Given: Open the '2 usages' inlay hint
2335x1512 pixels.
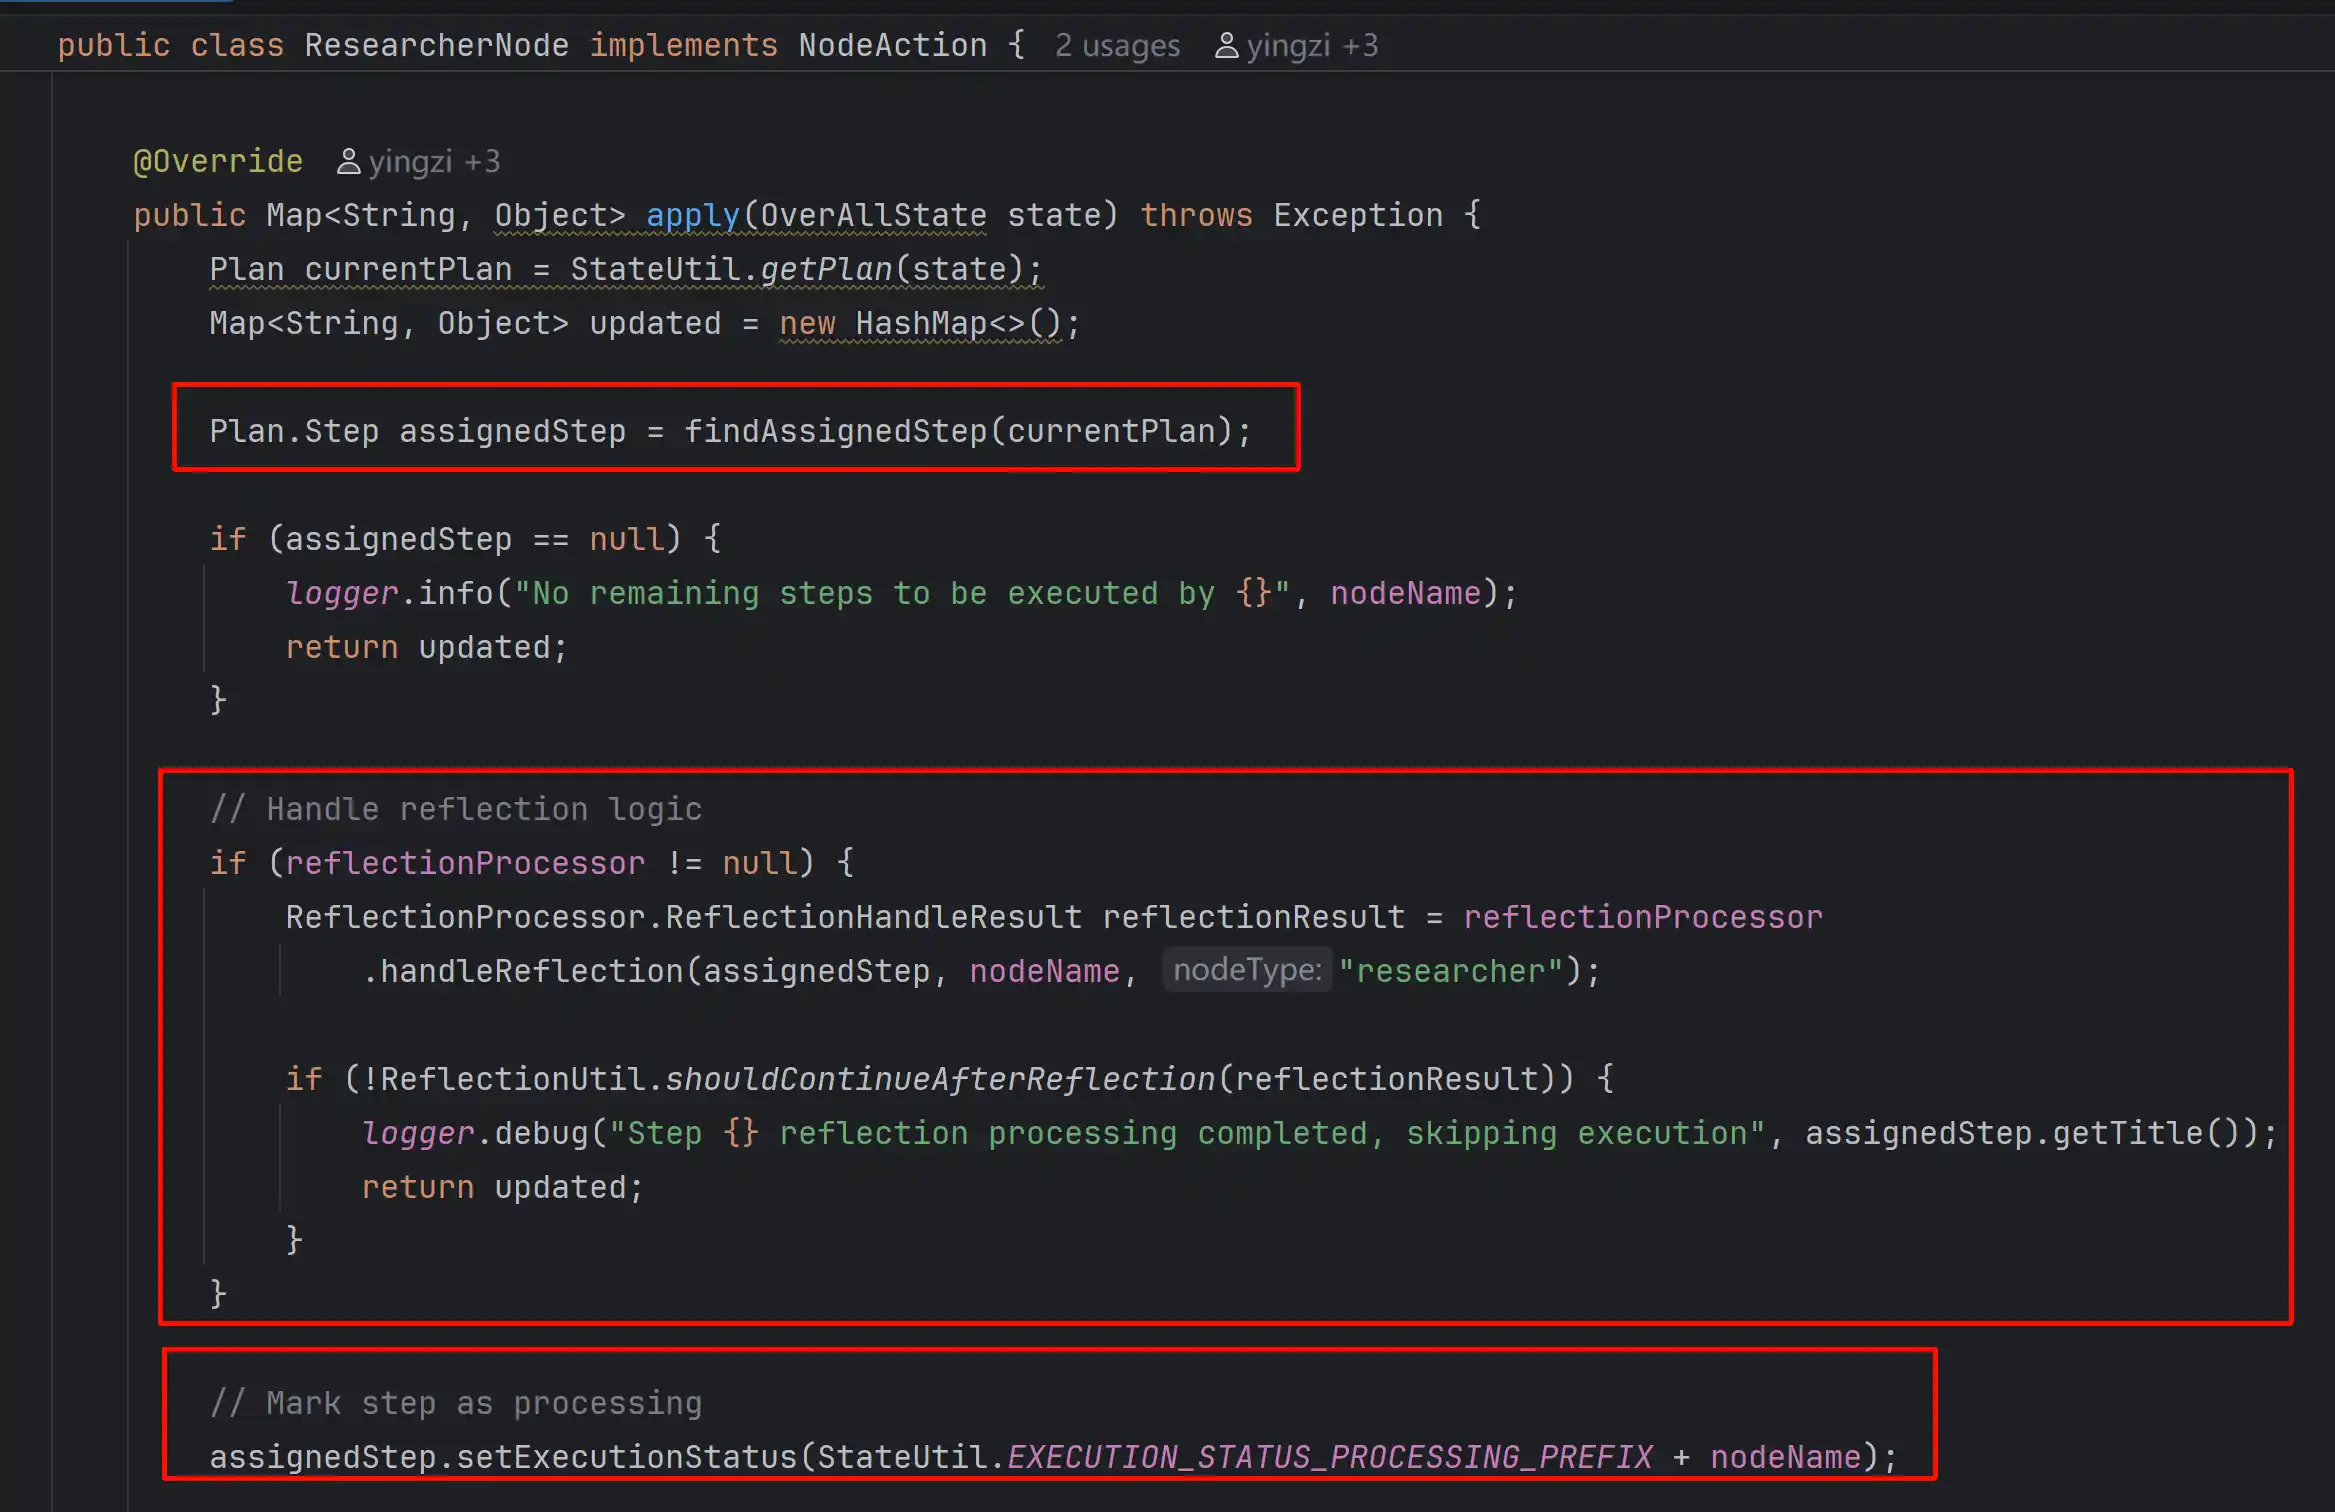Looking at the screenshot, I should [x=1117, y=46].
